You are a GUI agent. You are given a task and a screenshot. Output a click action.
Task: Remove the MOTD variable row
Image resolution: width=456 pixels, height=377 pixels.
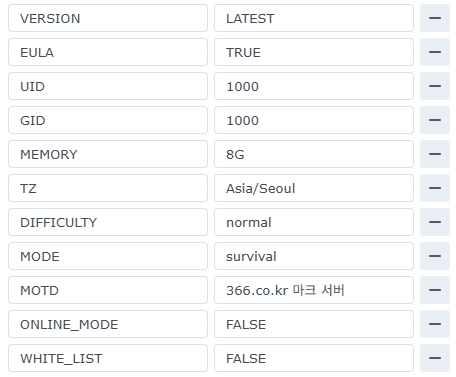point(435,290)
